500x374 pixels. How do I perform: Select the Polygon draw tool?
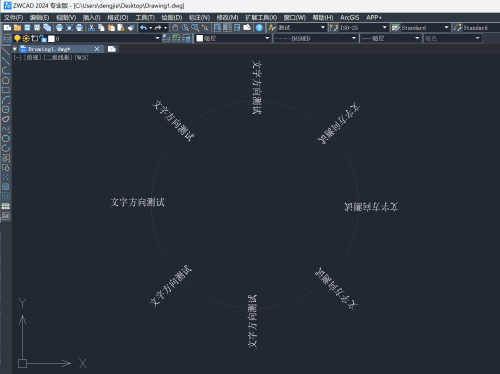coord(6,80)
